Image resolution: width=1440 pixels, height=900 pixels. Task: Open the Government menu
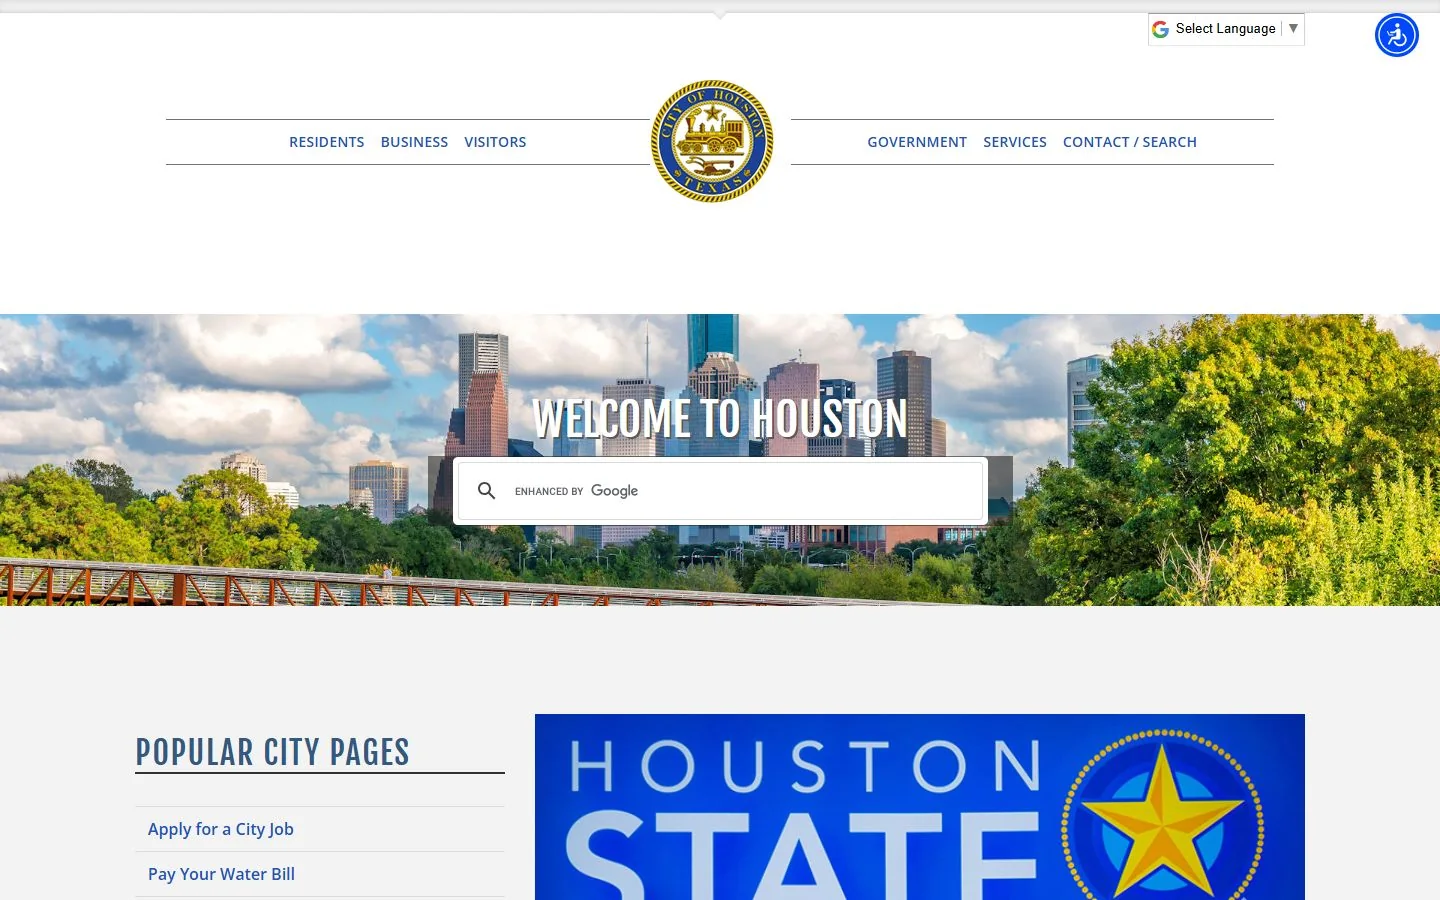click(917, 142)
